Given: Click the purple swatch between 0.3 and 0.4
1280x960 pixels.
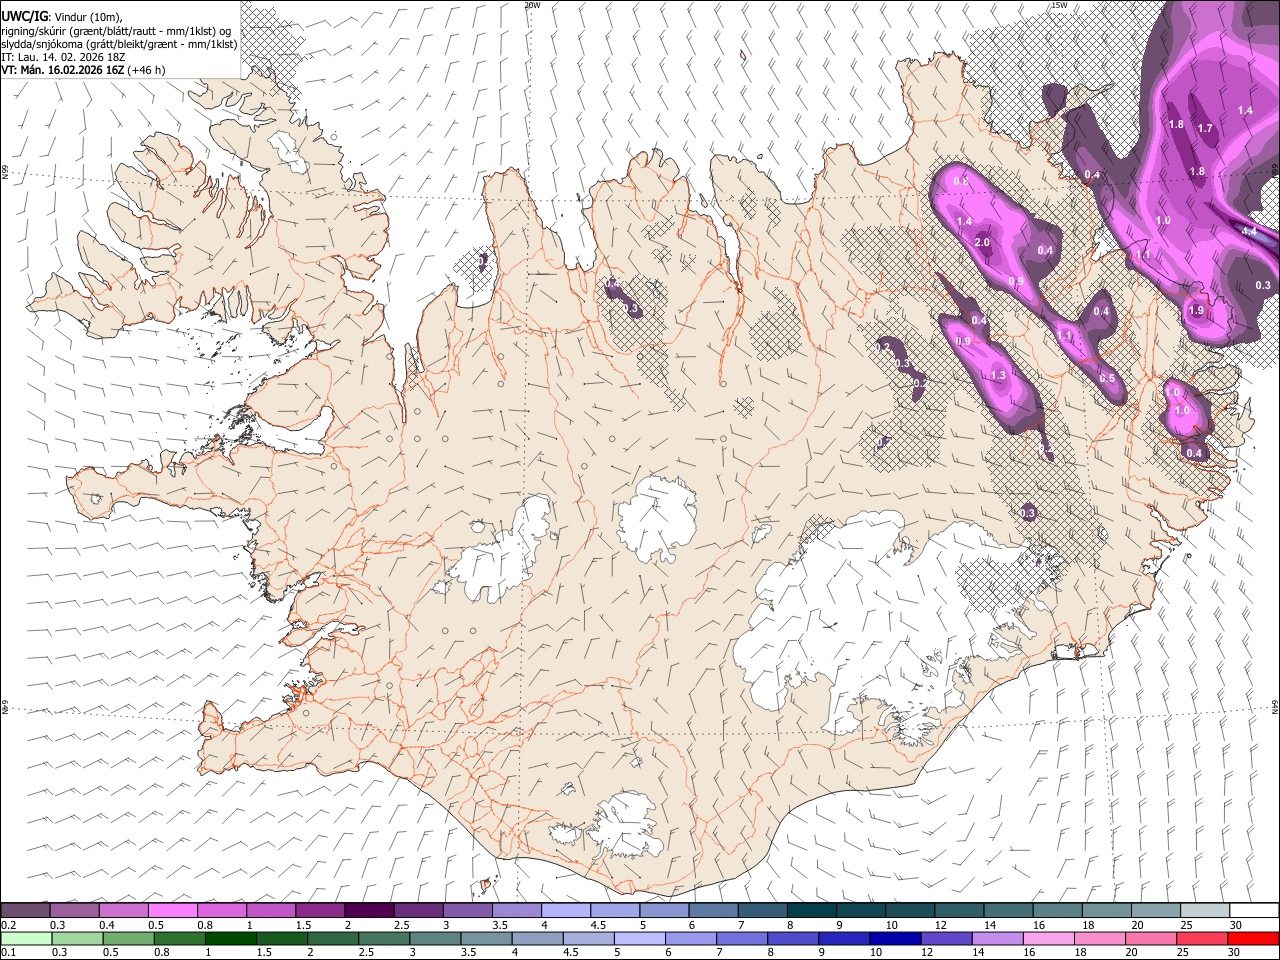Looking at the screenshot, I should [x=74, y=910].
